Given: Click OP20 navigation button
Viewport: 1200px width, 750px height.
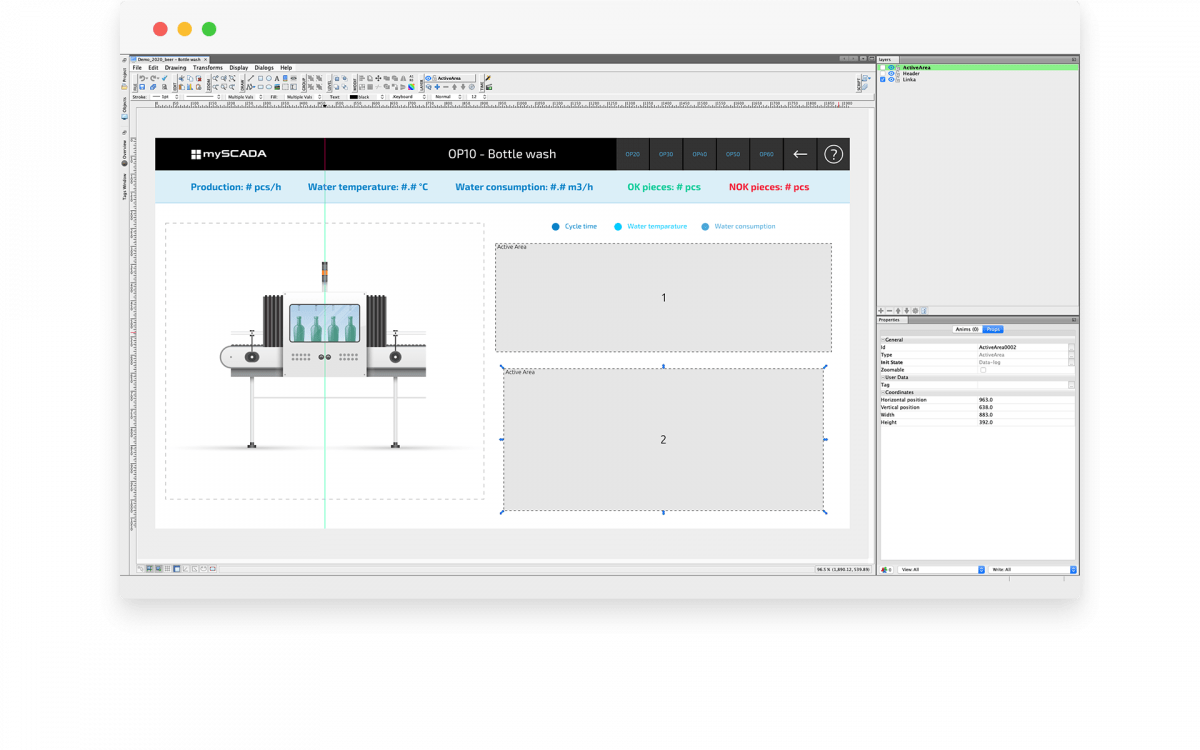Looking at the screenshot, I should click(633, 154).
